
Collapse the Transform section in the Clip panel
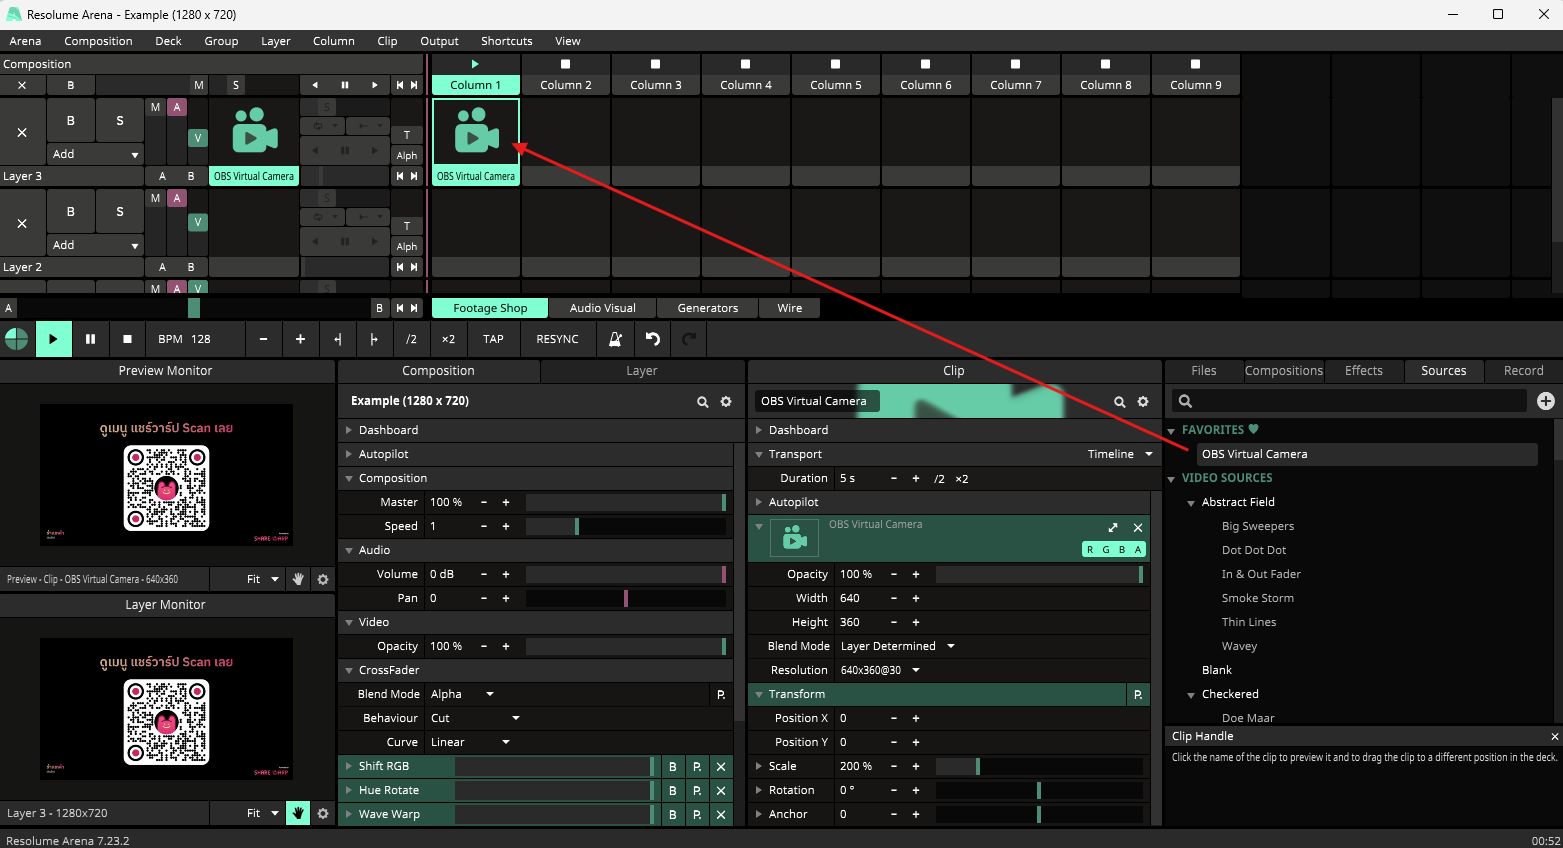tap(759, 693)
